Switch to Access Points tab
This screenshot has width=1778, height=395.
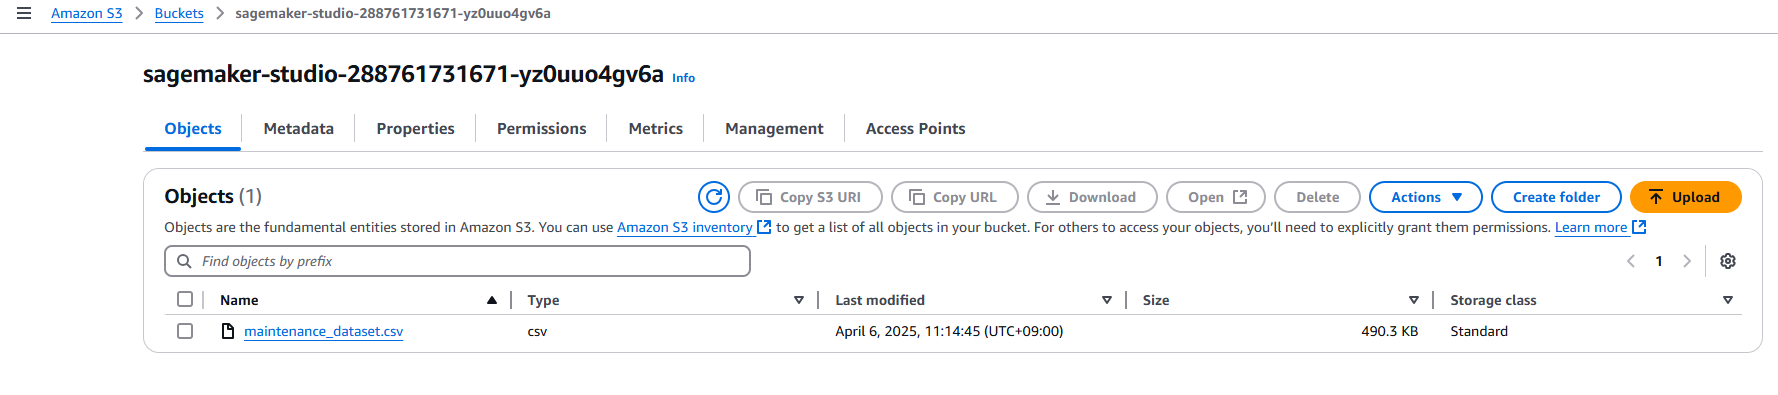pyautogui.click(x=916, y=129)
